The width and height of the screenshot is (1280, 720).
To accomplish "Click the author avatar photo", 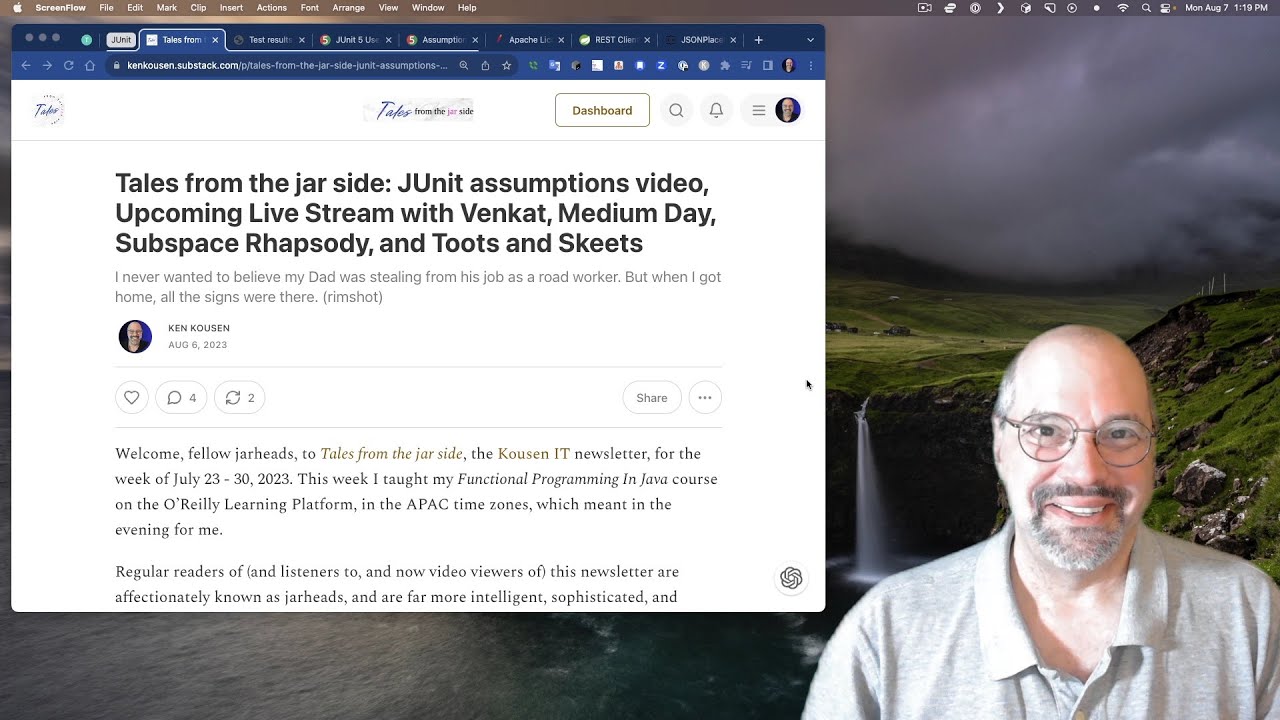I will [135, 337].
